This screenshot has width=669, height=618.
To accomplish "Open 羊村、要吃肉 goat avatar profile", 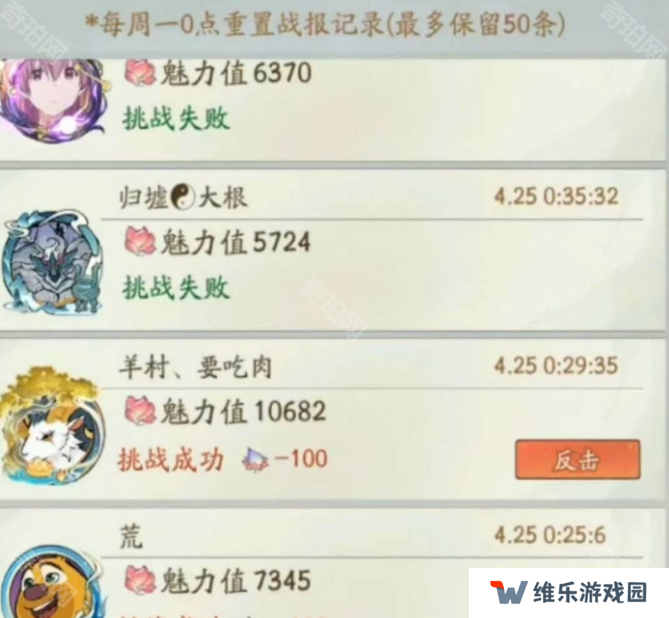I will 51,425.
